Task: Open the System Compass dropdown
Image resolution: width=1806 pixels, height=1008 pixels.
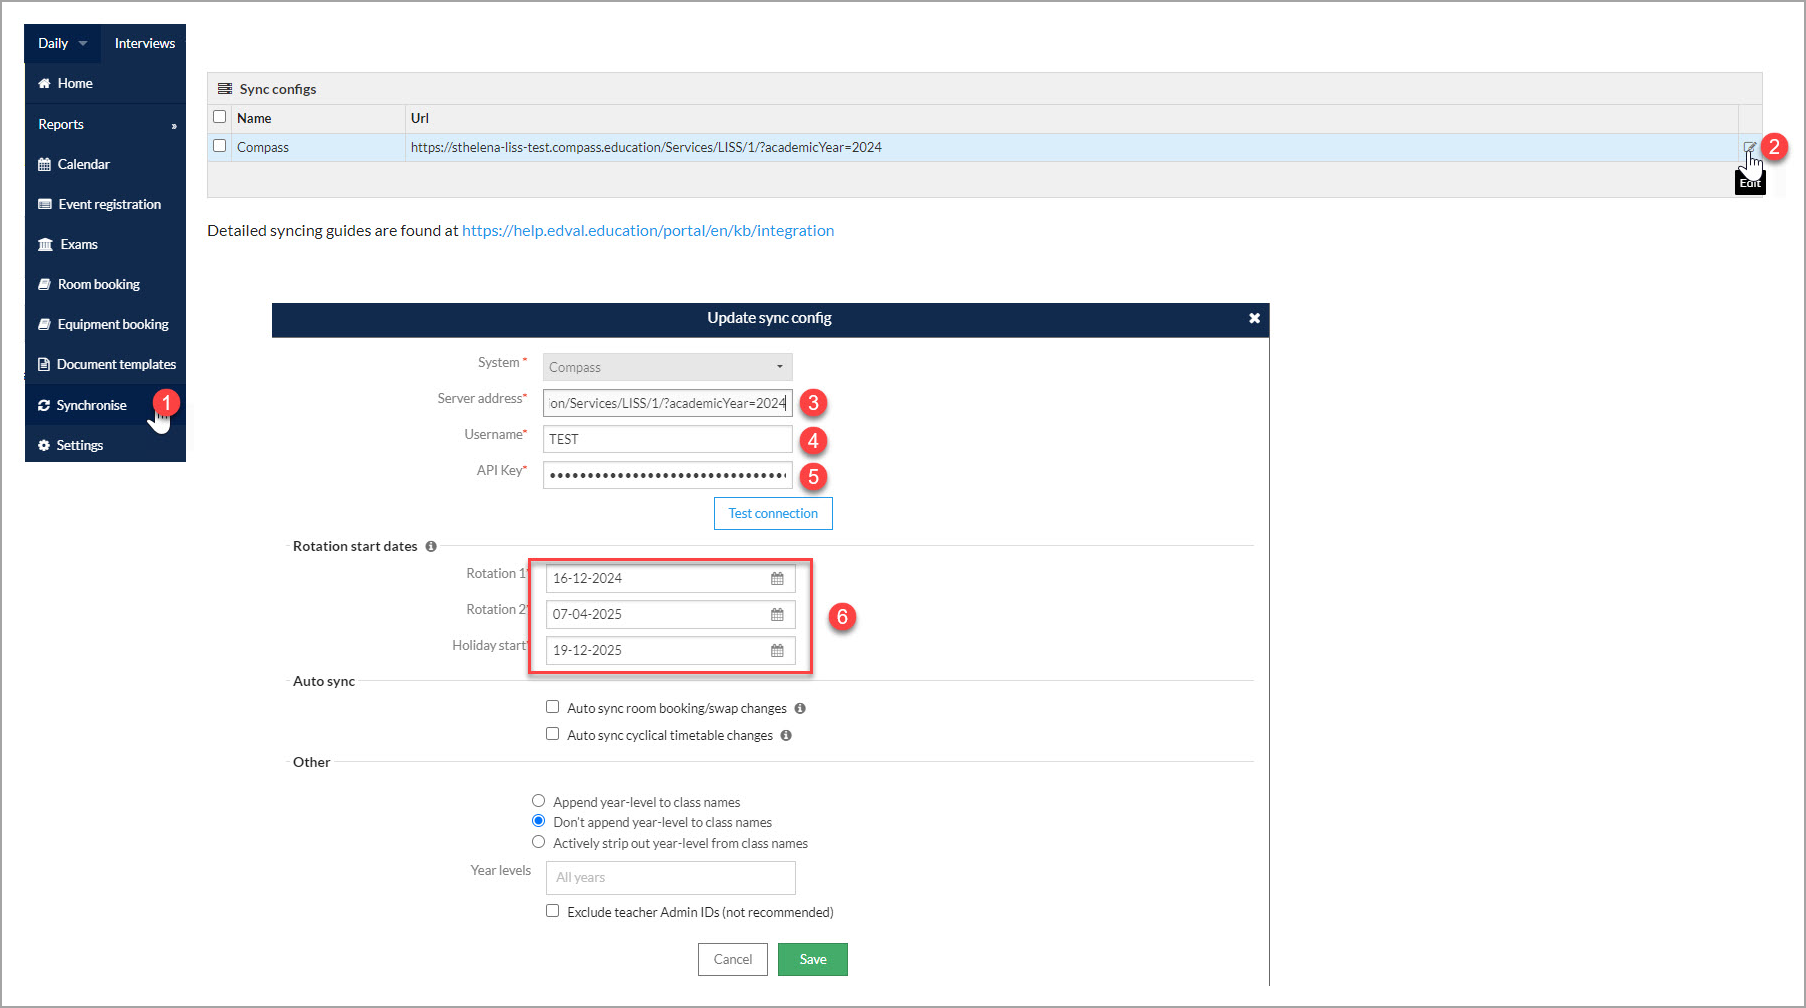Action: [x=668, y=367]
